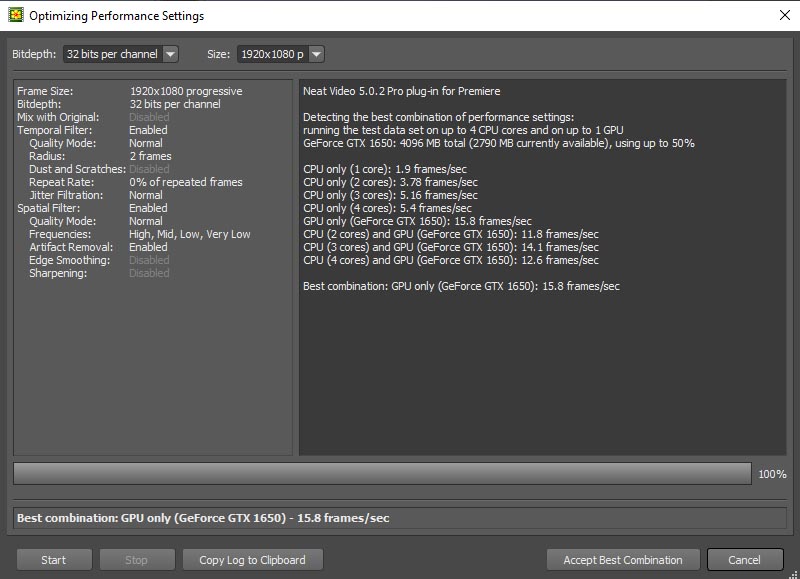Click the Neat Video 5.0.2 Pro log line

(402, 91)
